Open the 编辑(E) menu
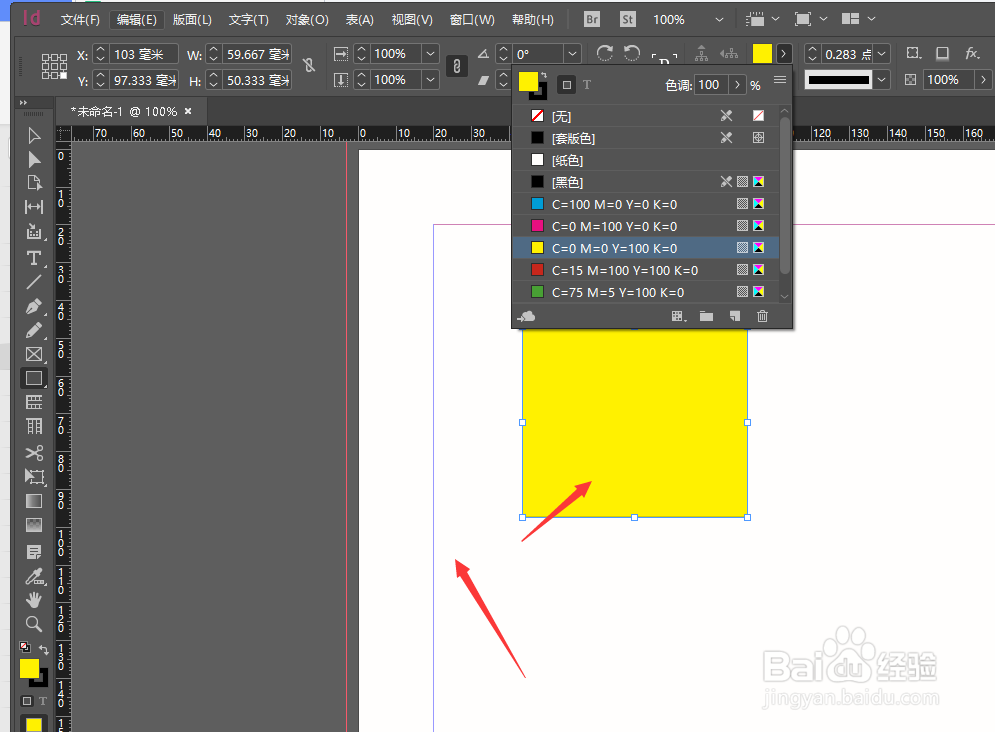 pyautogui.click(x=136, y=20)
